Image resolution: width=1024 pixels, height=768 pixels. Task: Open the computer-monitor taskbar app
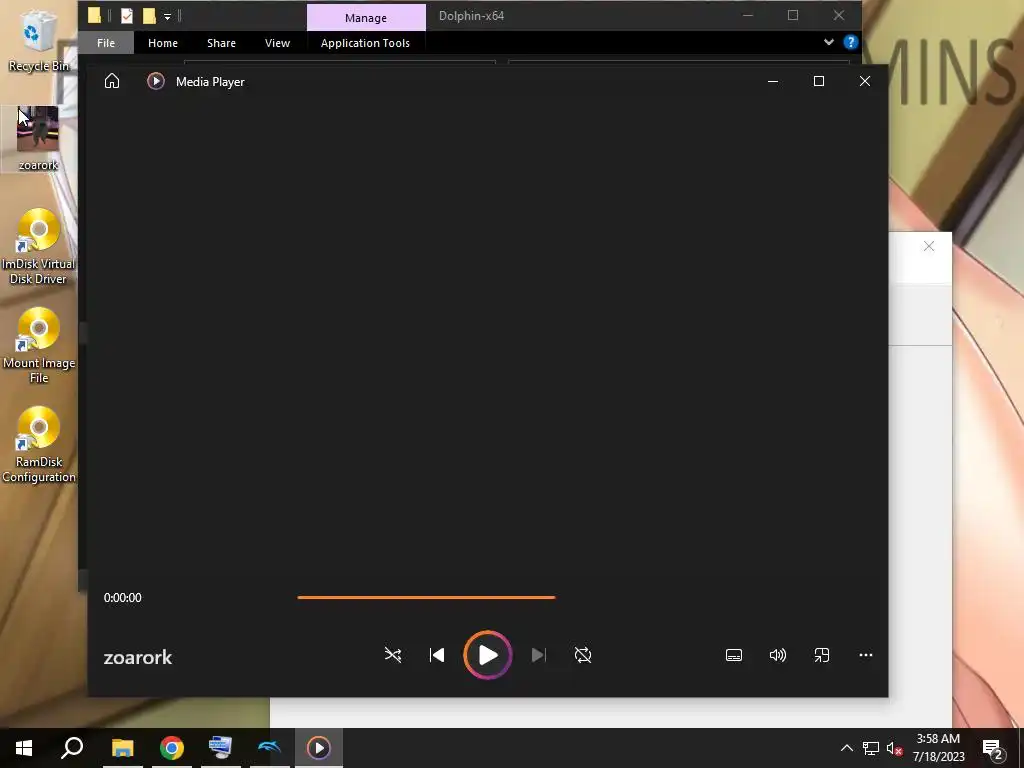click(x=220, y=748)
